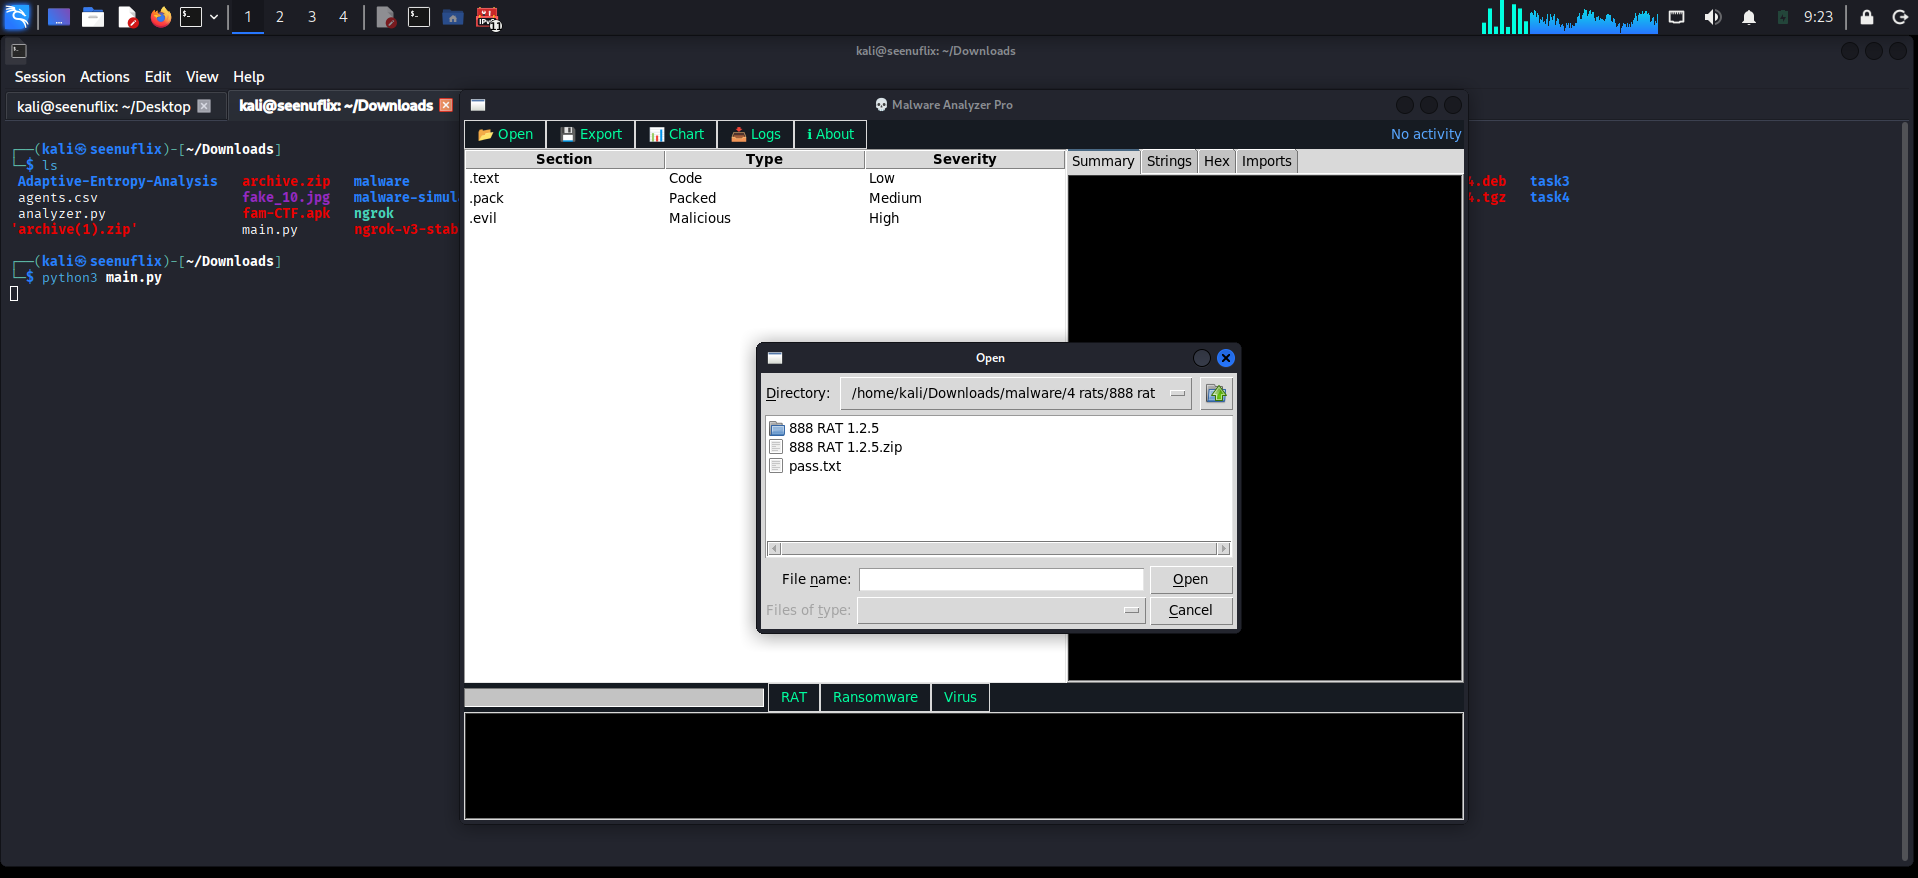
Task: Open the terminal Session menu
Action: click(40, 77)
